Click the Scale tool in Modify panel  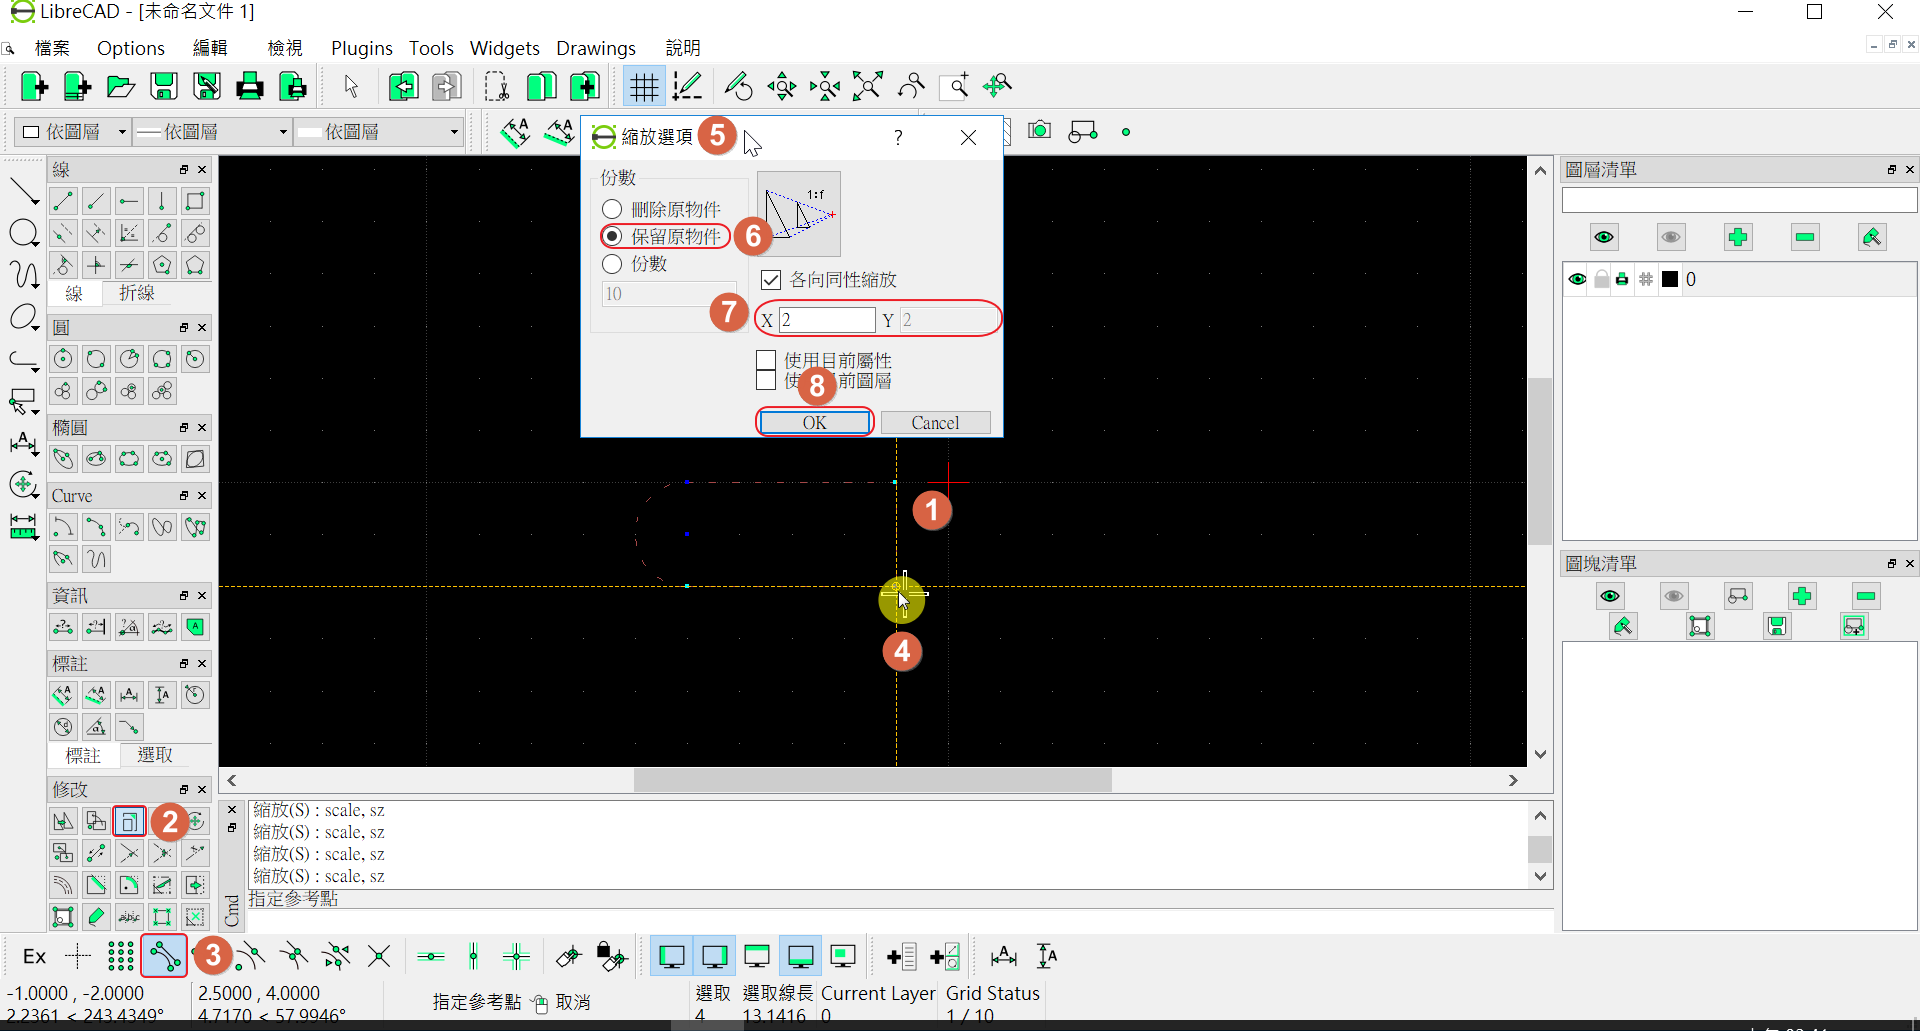coord(129,822)
